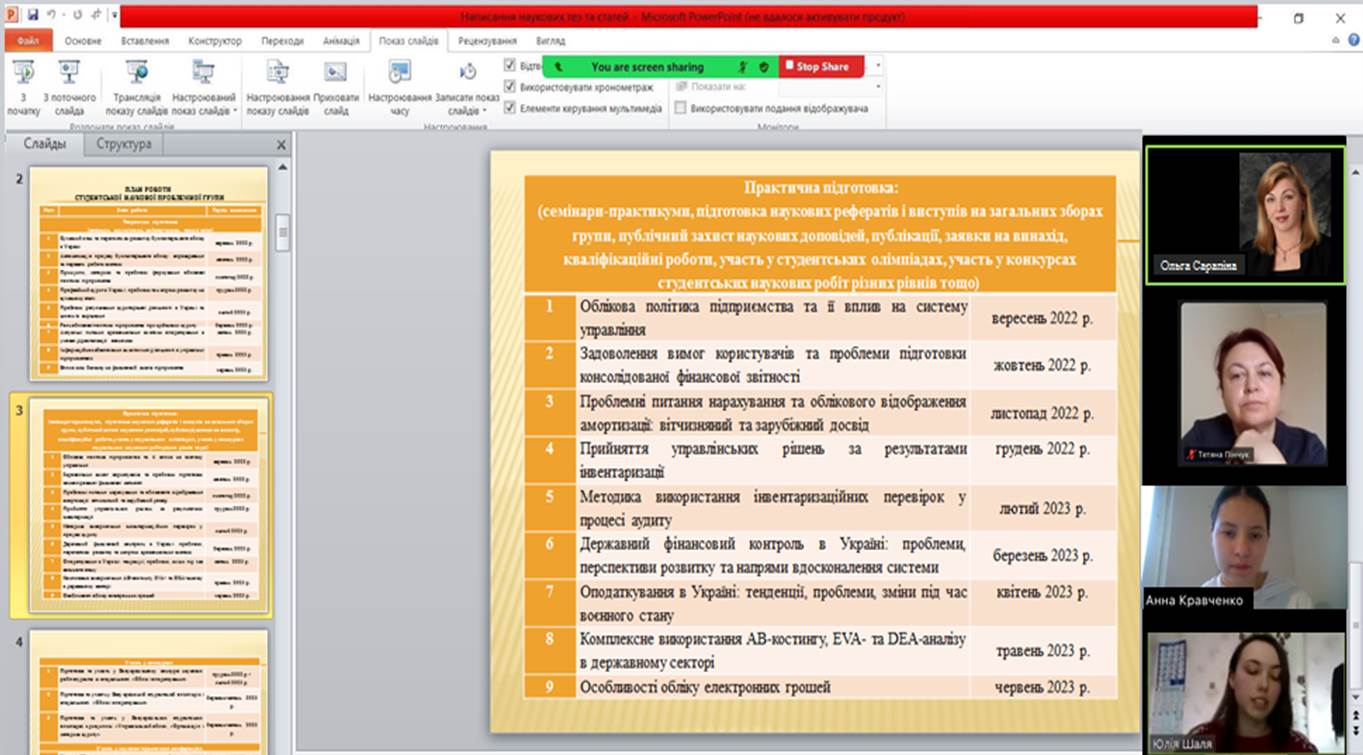Switch to the 'Конструктор' ribbon tab
This screenshot has height=755, width=1363.
[215, 41]
